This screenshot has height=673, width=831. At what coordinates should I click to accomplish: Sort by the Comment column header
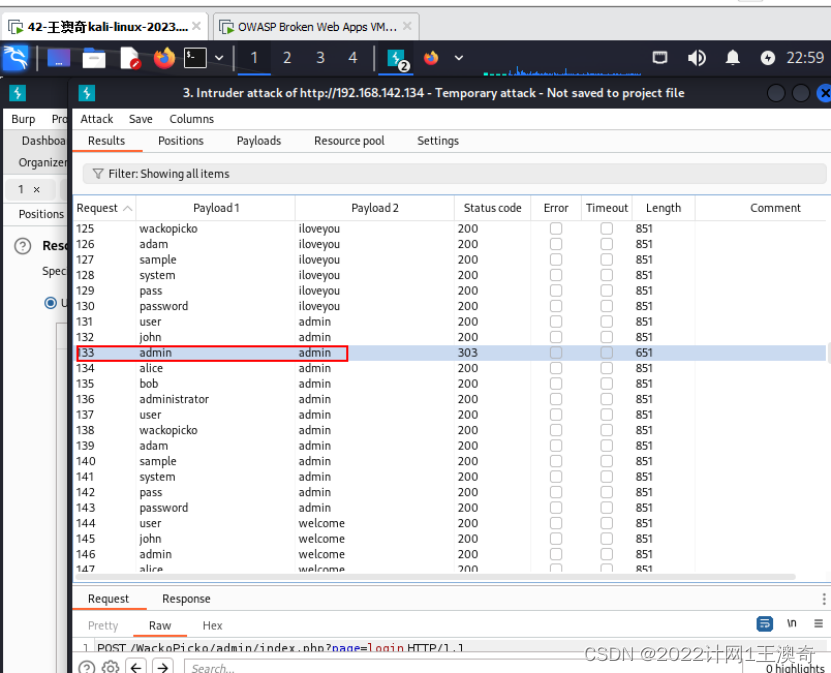tap(775, 208)
